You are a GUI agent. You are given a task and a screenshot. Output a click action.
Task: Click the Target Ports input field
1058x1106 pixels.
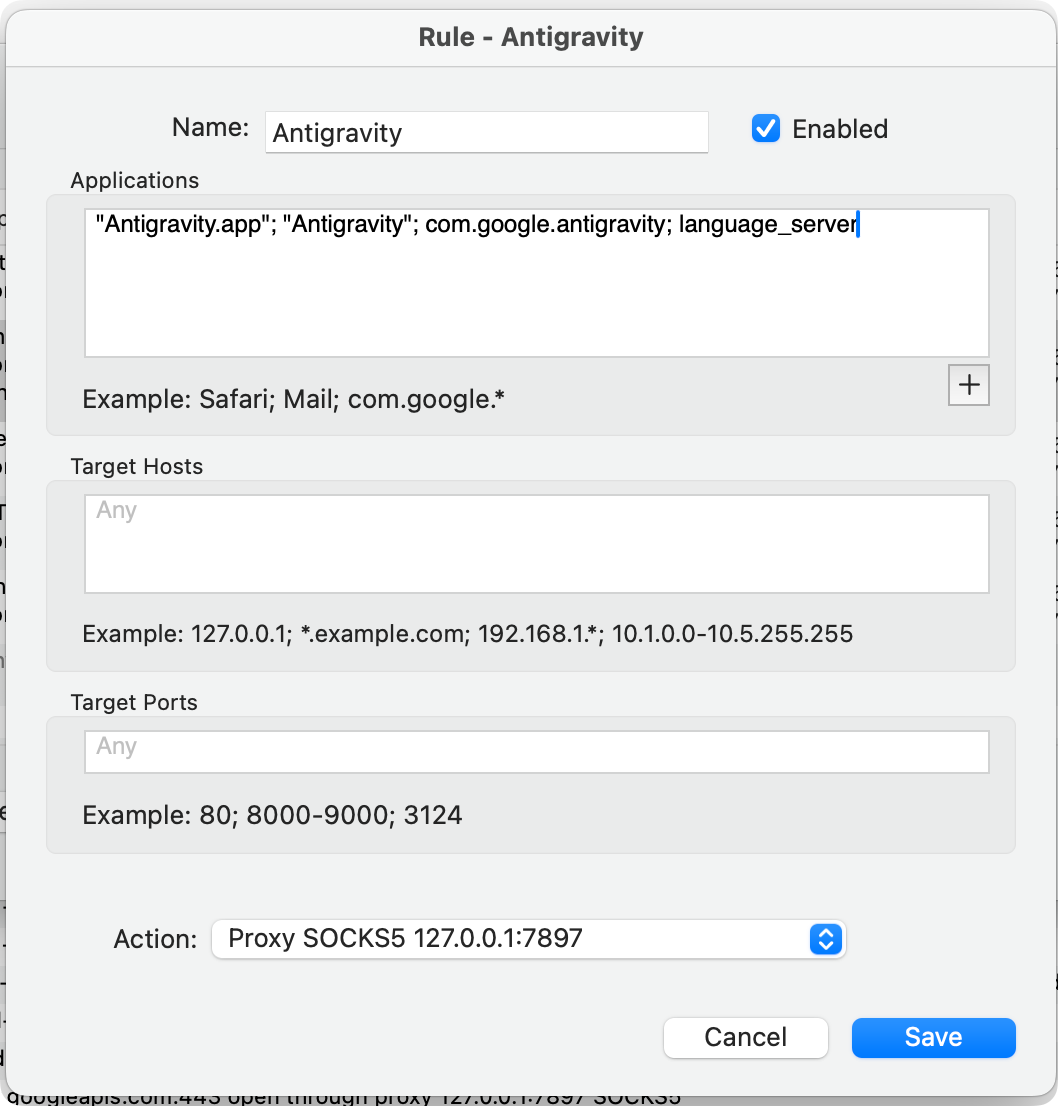tap(537, 752)
